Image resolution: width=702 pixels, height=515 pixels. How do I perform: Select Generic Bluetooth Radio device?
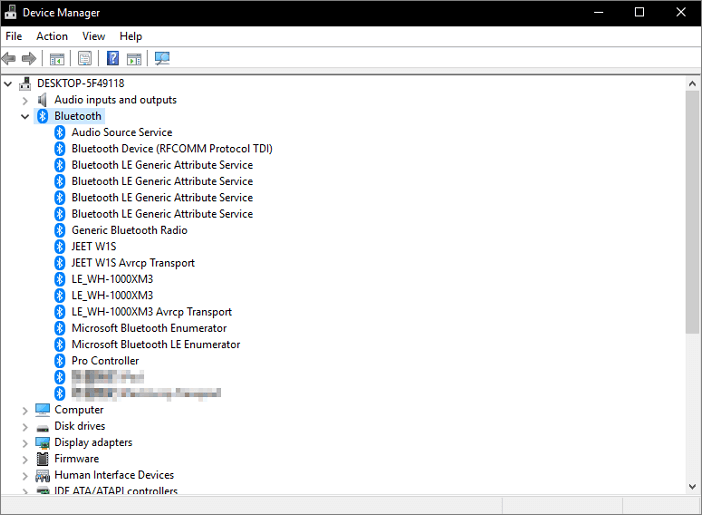pyautogui.click(x=129, y=230)
